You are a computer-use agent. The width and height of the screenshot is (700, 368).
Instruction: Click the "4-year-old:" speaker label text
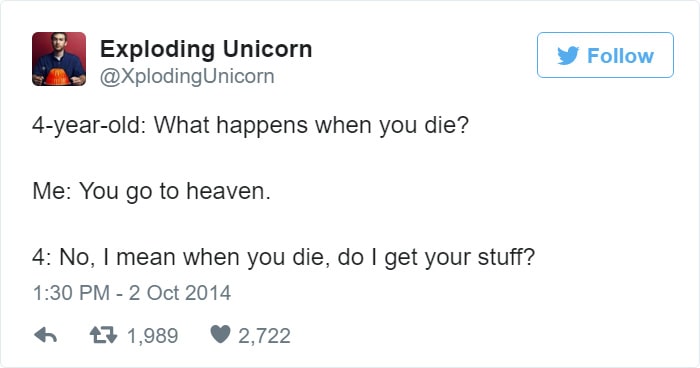(x=89, y=125)
